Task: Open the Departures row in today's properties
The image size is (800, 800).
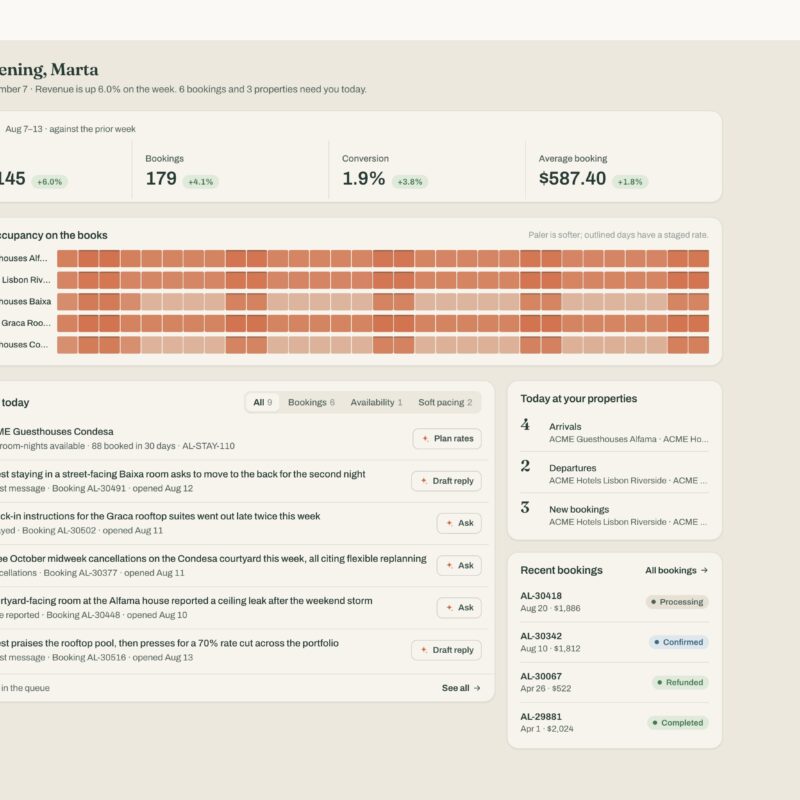Action: click(614, 473)
